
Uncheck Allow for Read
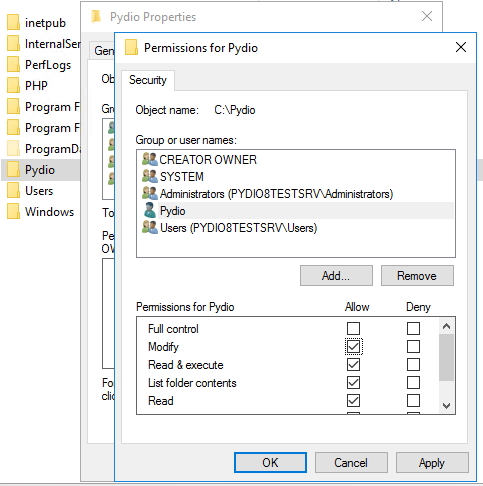point(353,401)
